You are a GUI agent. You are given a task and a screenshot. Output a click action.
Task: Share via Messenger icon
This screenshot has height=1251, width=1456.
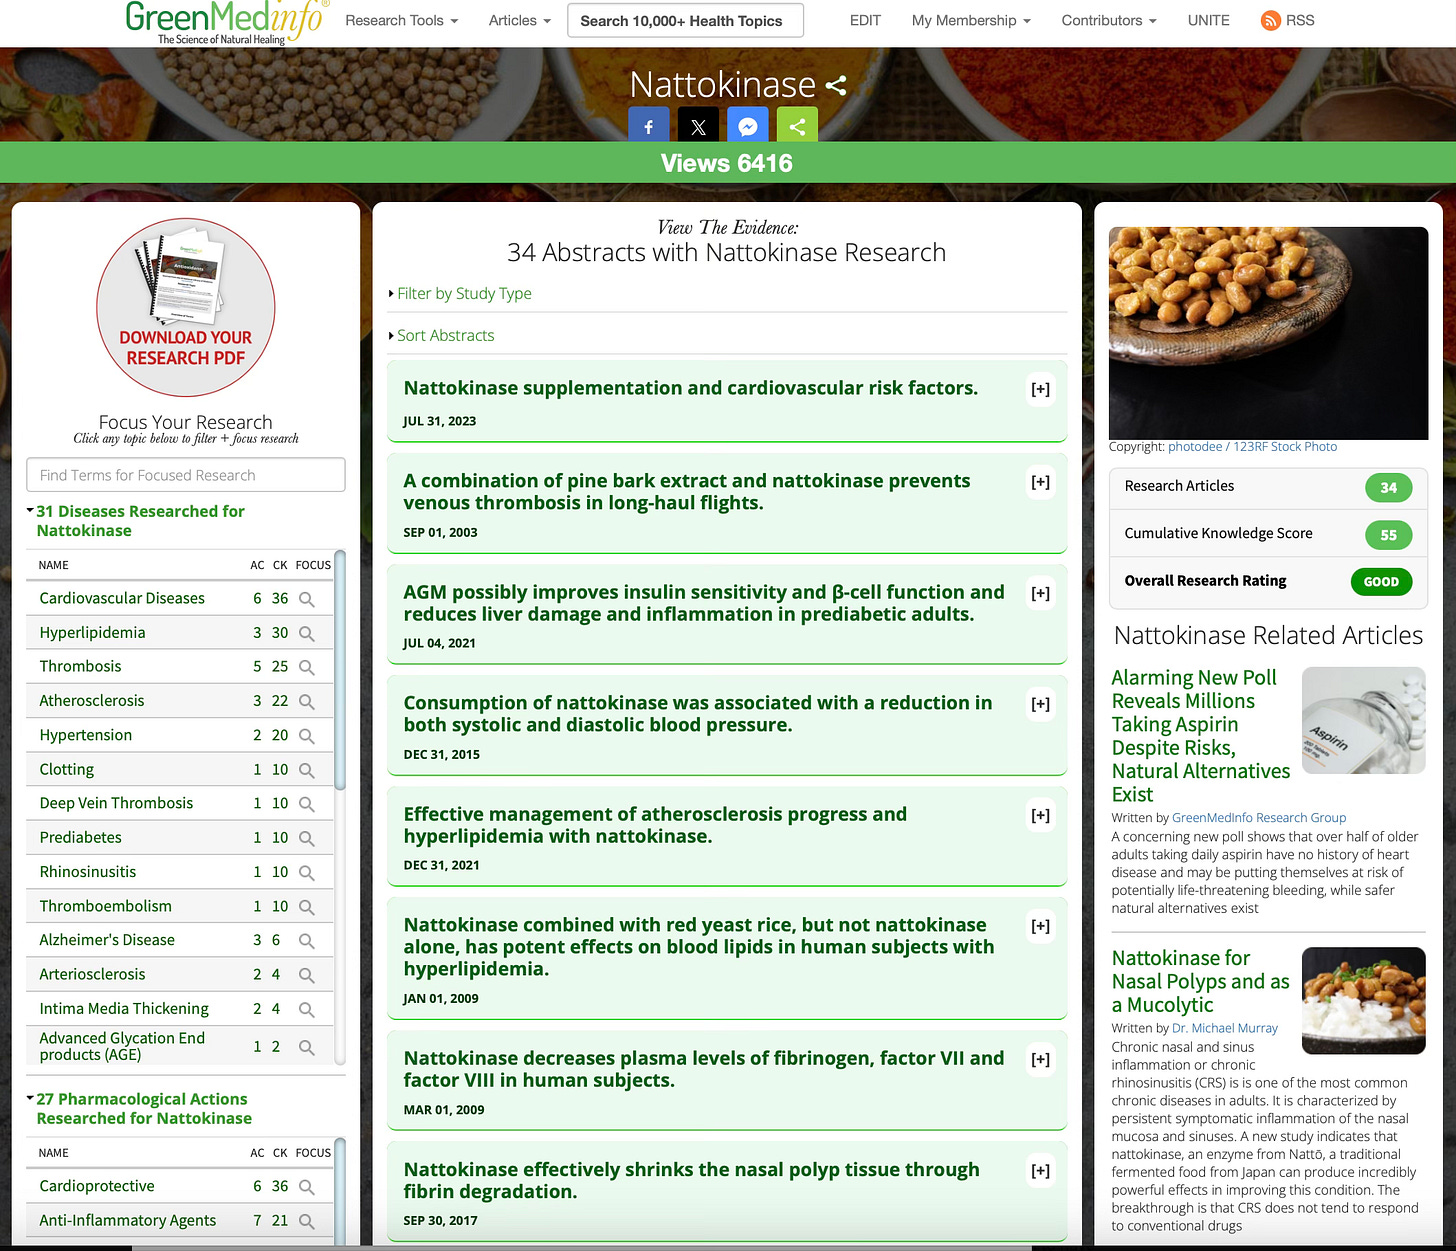[x=747, y=127]
